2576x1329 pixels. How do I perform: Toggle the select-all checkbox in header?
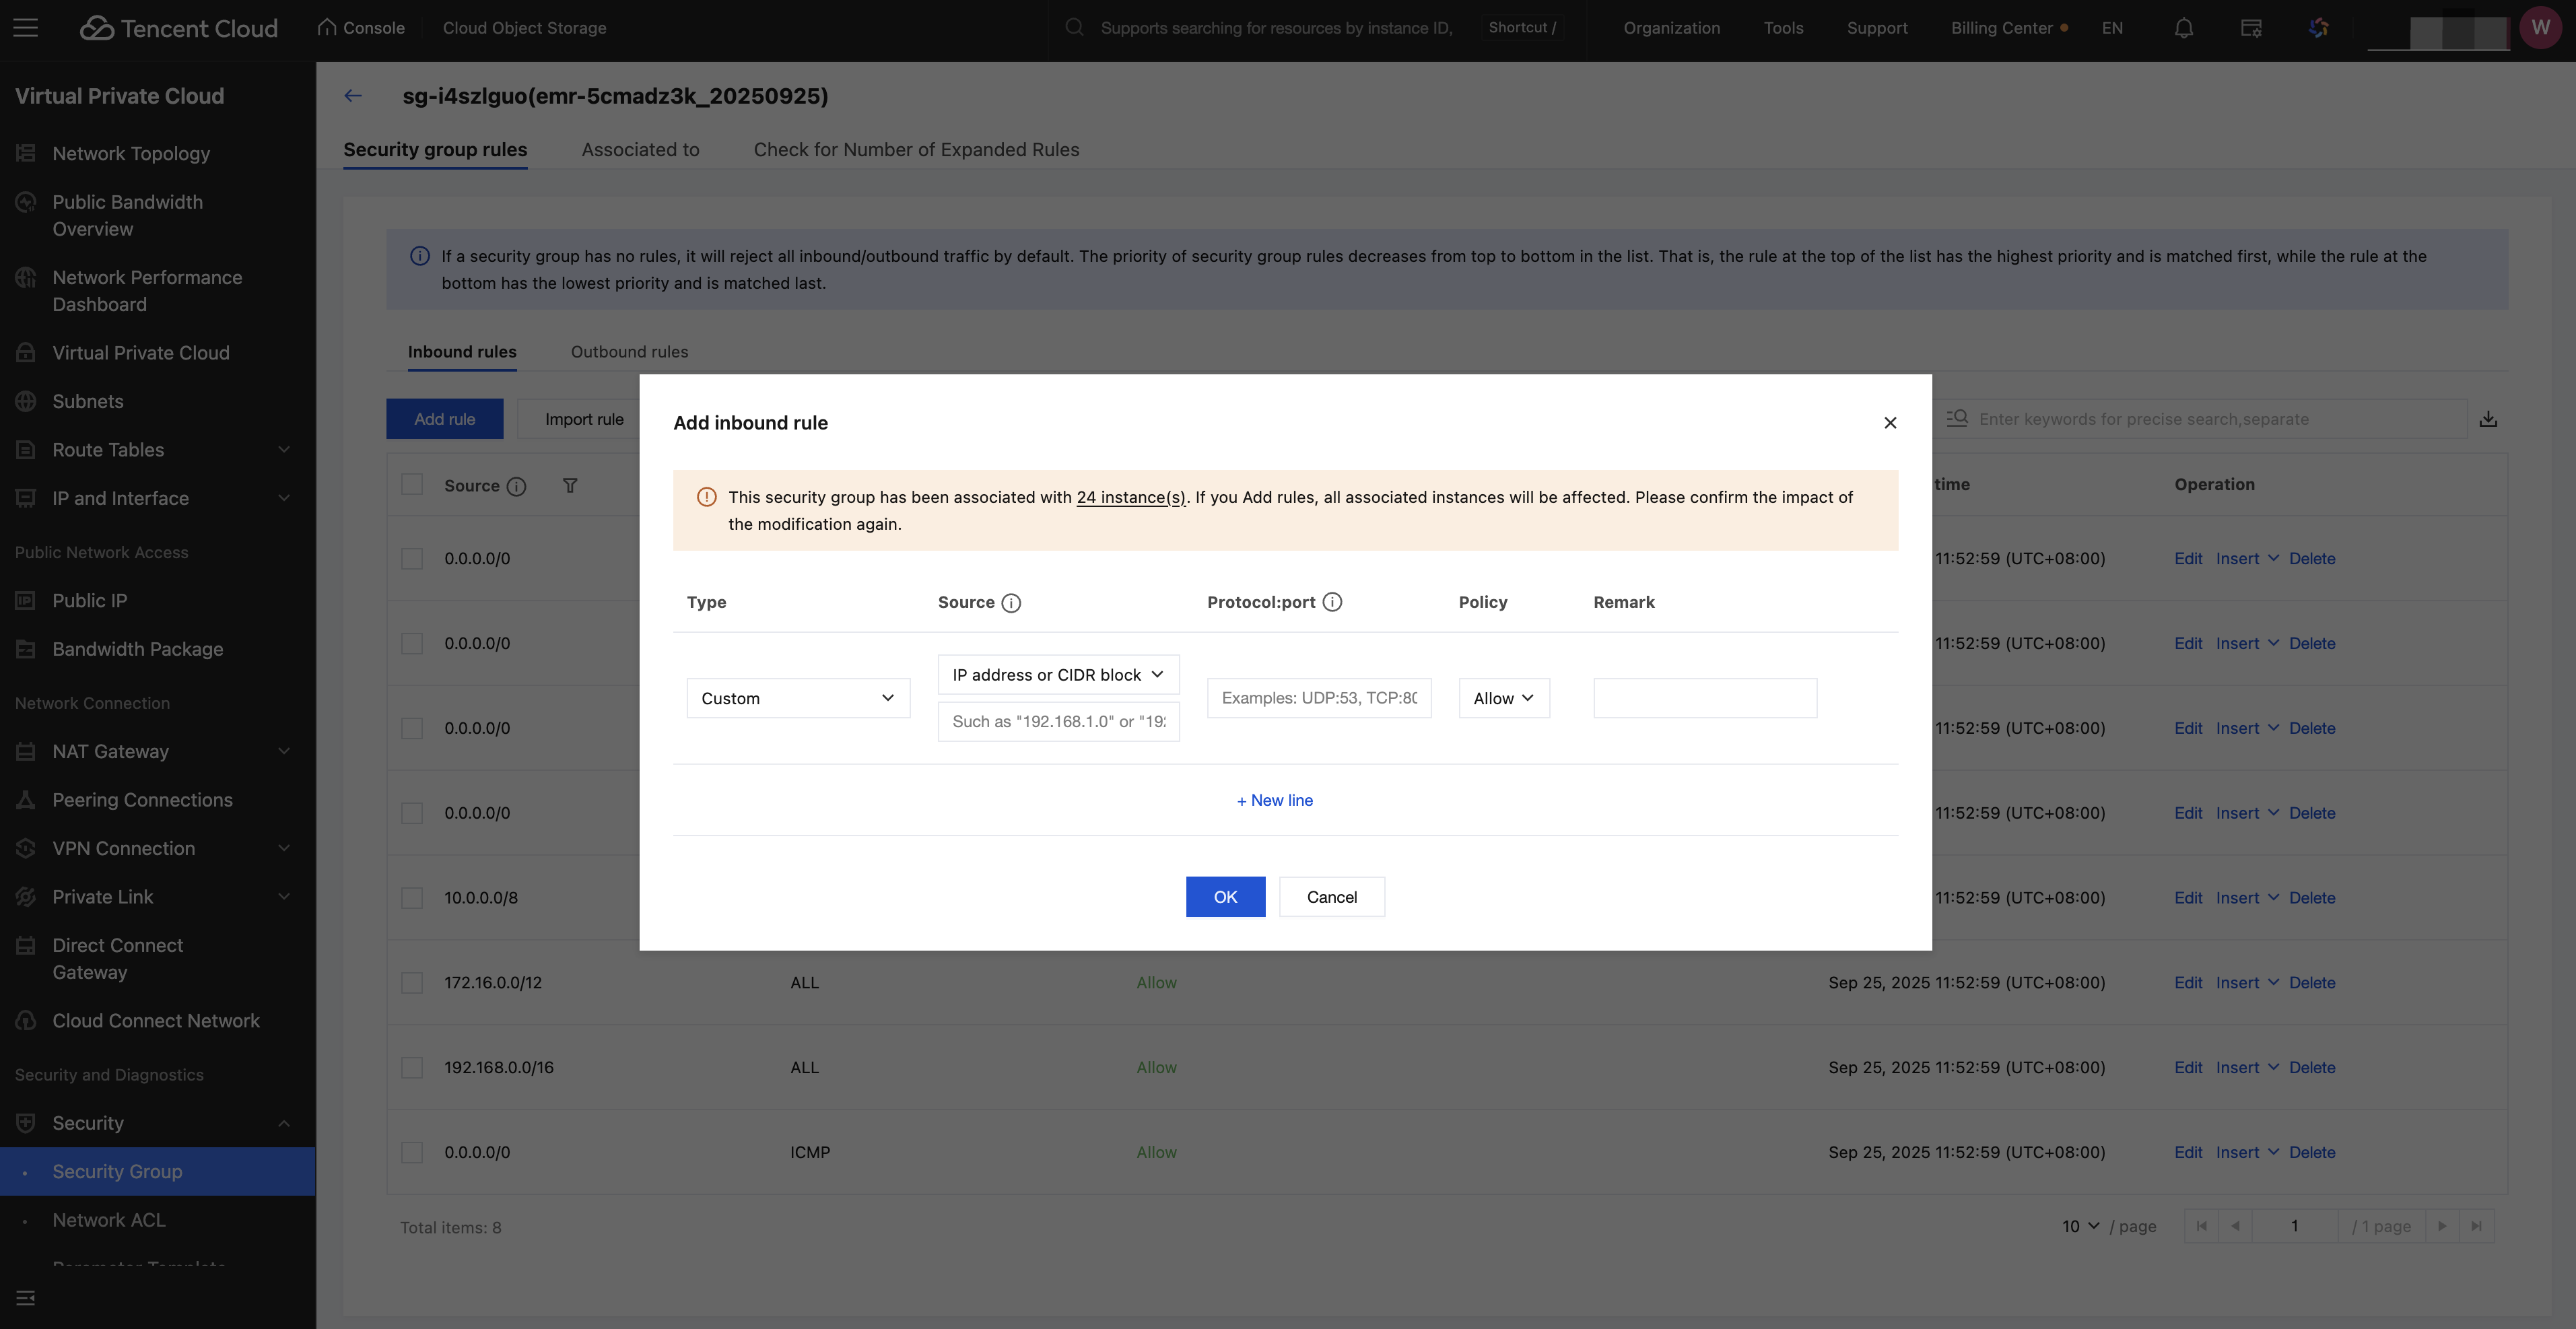click(412, 485)
